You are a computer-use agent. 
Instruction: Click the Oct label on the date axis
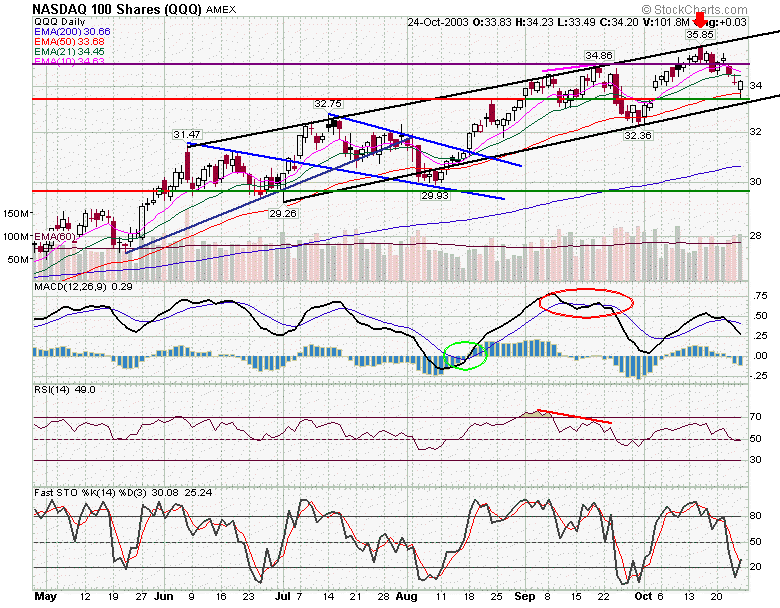pyautogui.click(x=643, y=596)
